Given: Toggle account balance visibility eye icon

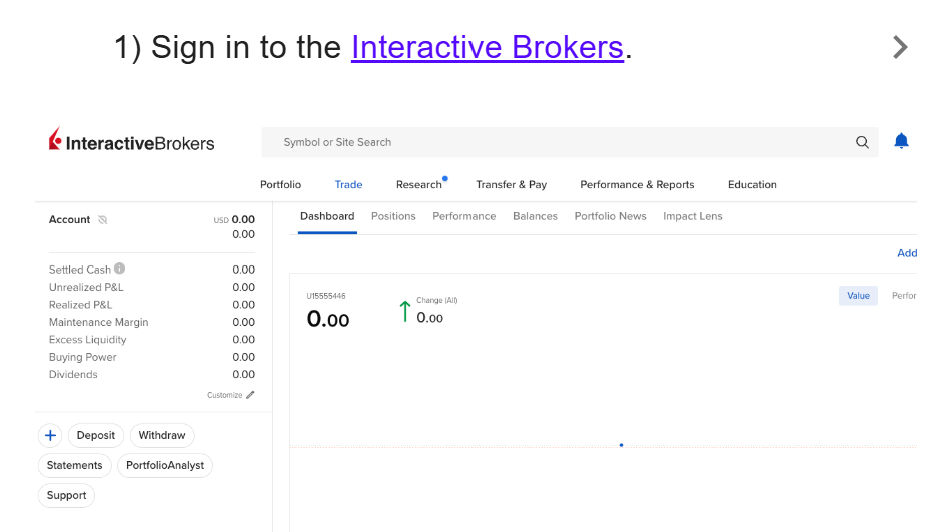Looking at the screenshot, I should tap(103, 220).
